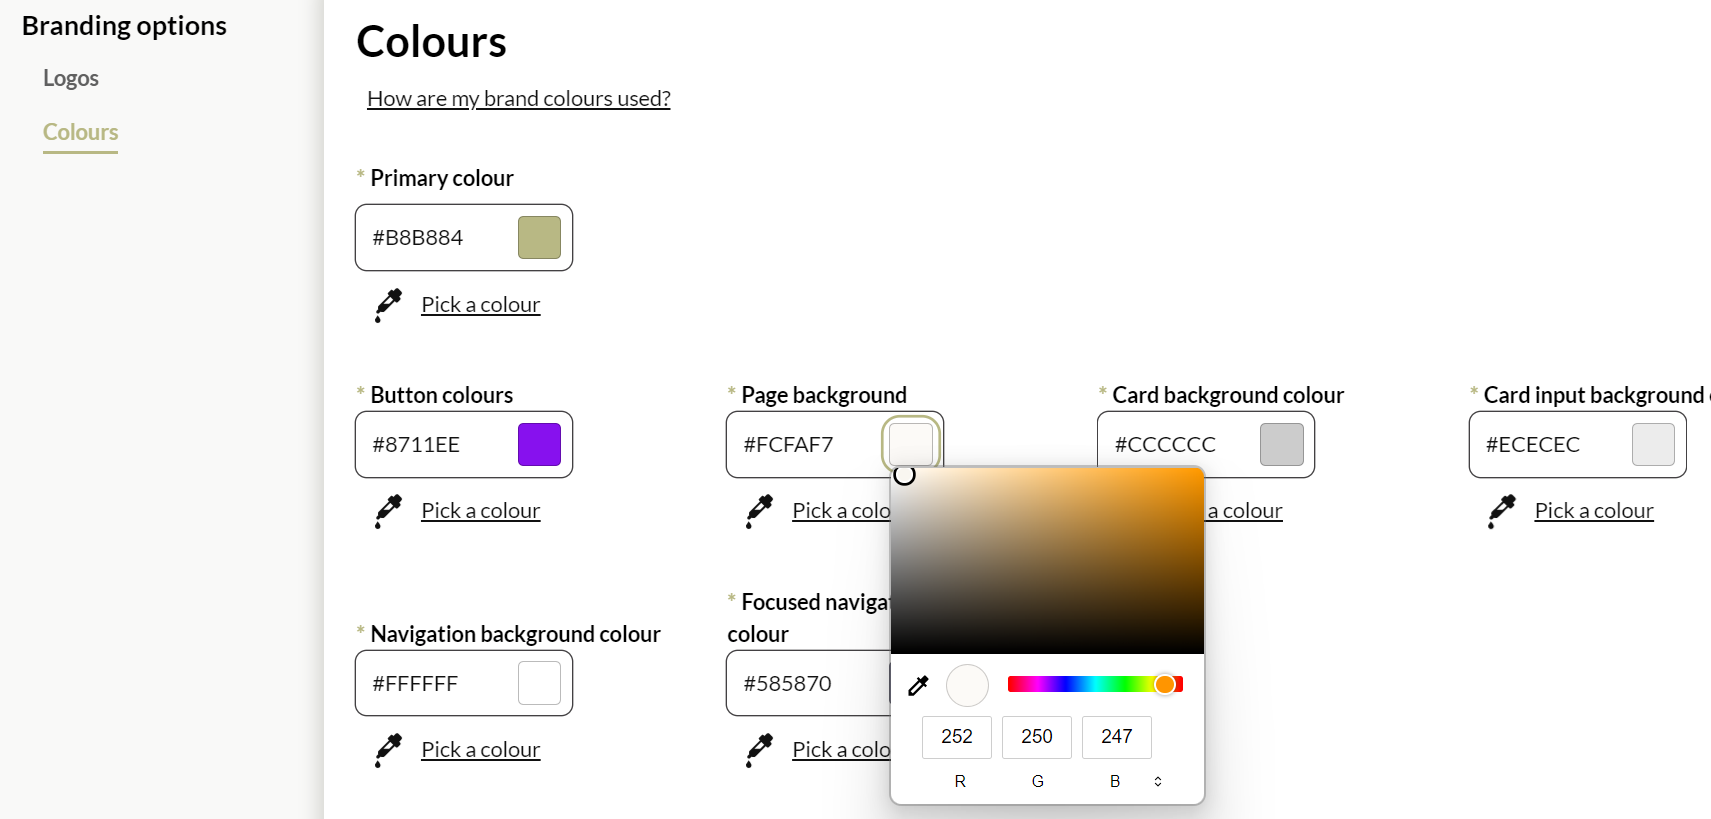Click the eyedropper icon under Primary colour
The height and width of the screenshot is (819, 1711).
(x=388, y=305)
